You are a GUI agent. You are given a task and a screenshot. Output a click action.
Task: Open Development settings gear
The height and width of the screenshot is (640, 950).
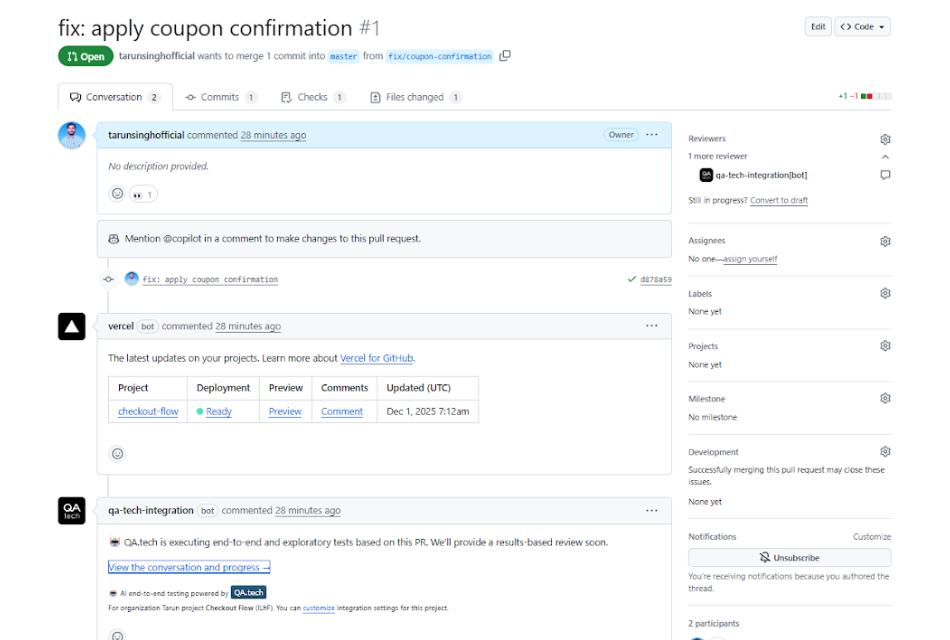(885, 452)
